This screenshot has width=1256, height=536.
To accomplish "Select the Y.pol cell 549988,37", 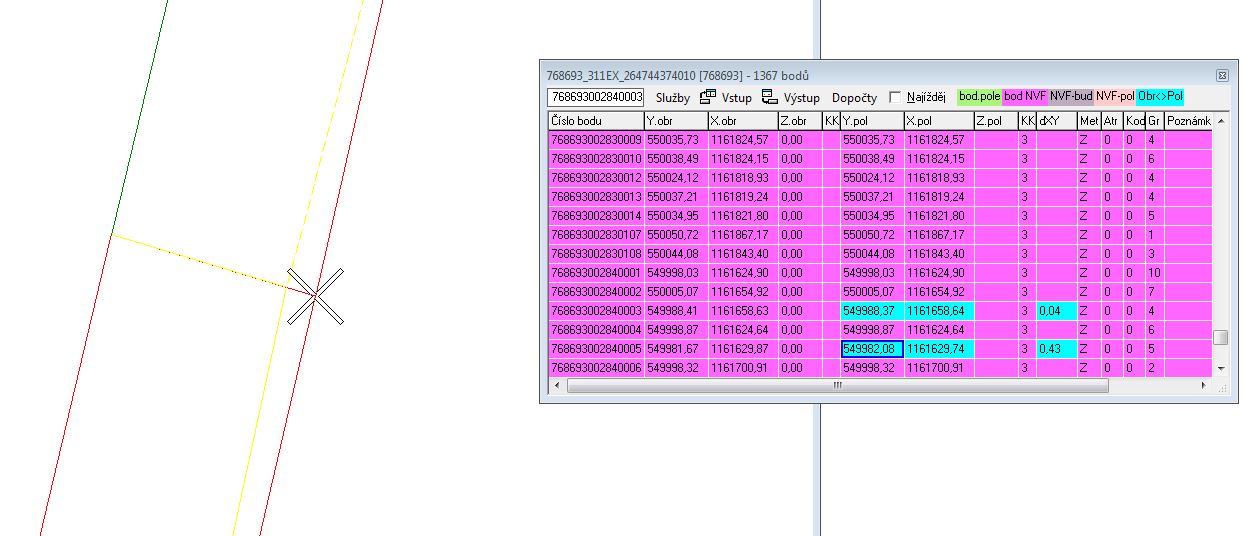I will coord(870,311).
